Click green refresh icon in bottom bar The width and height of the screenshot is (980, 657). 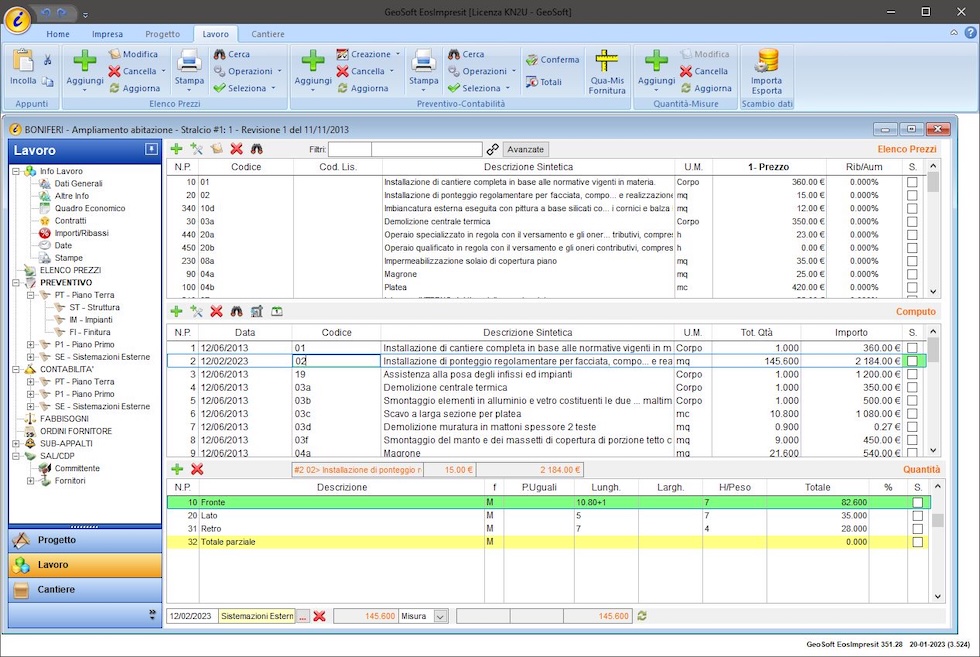pos(642,616)
